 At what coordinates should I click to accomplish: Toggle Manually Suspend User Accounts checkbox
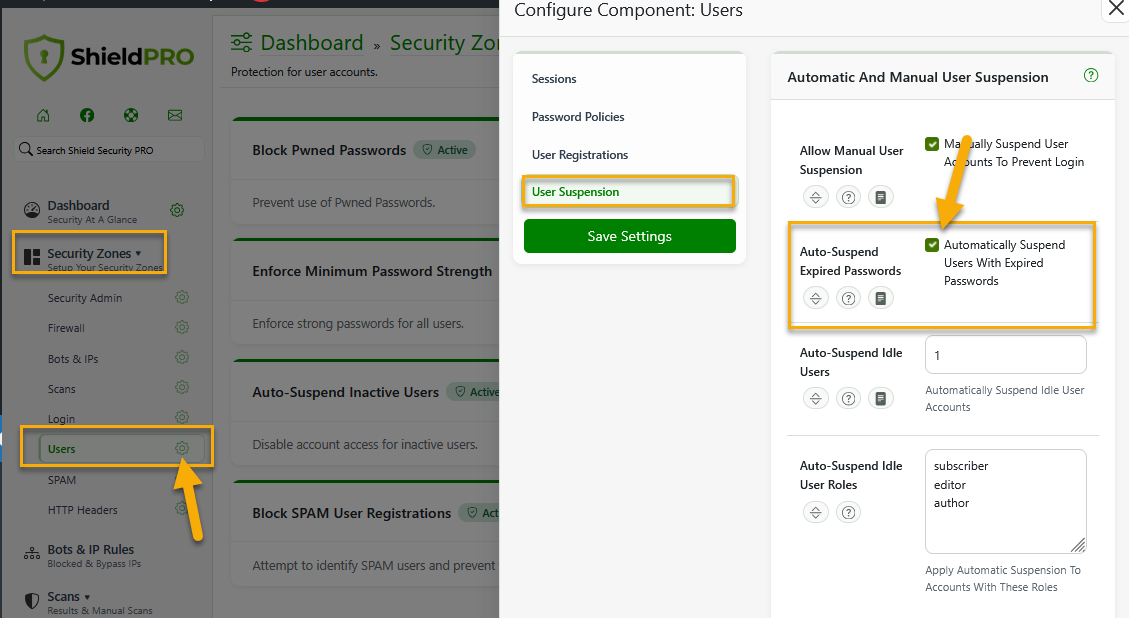coord(932,144)
